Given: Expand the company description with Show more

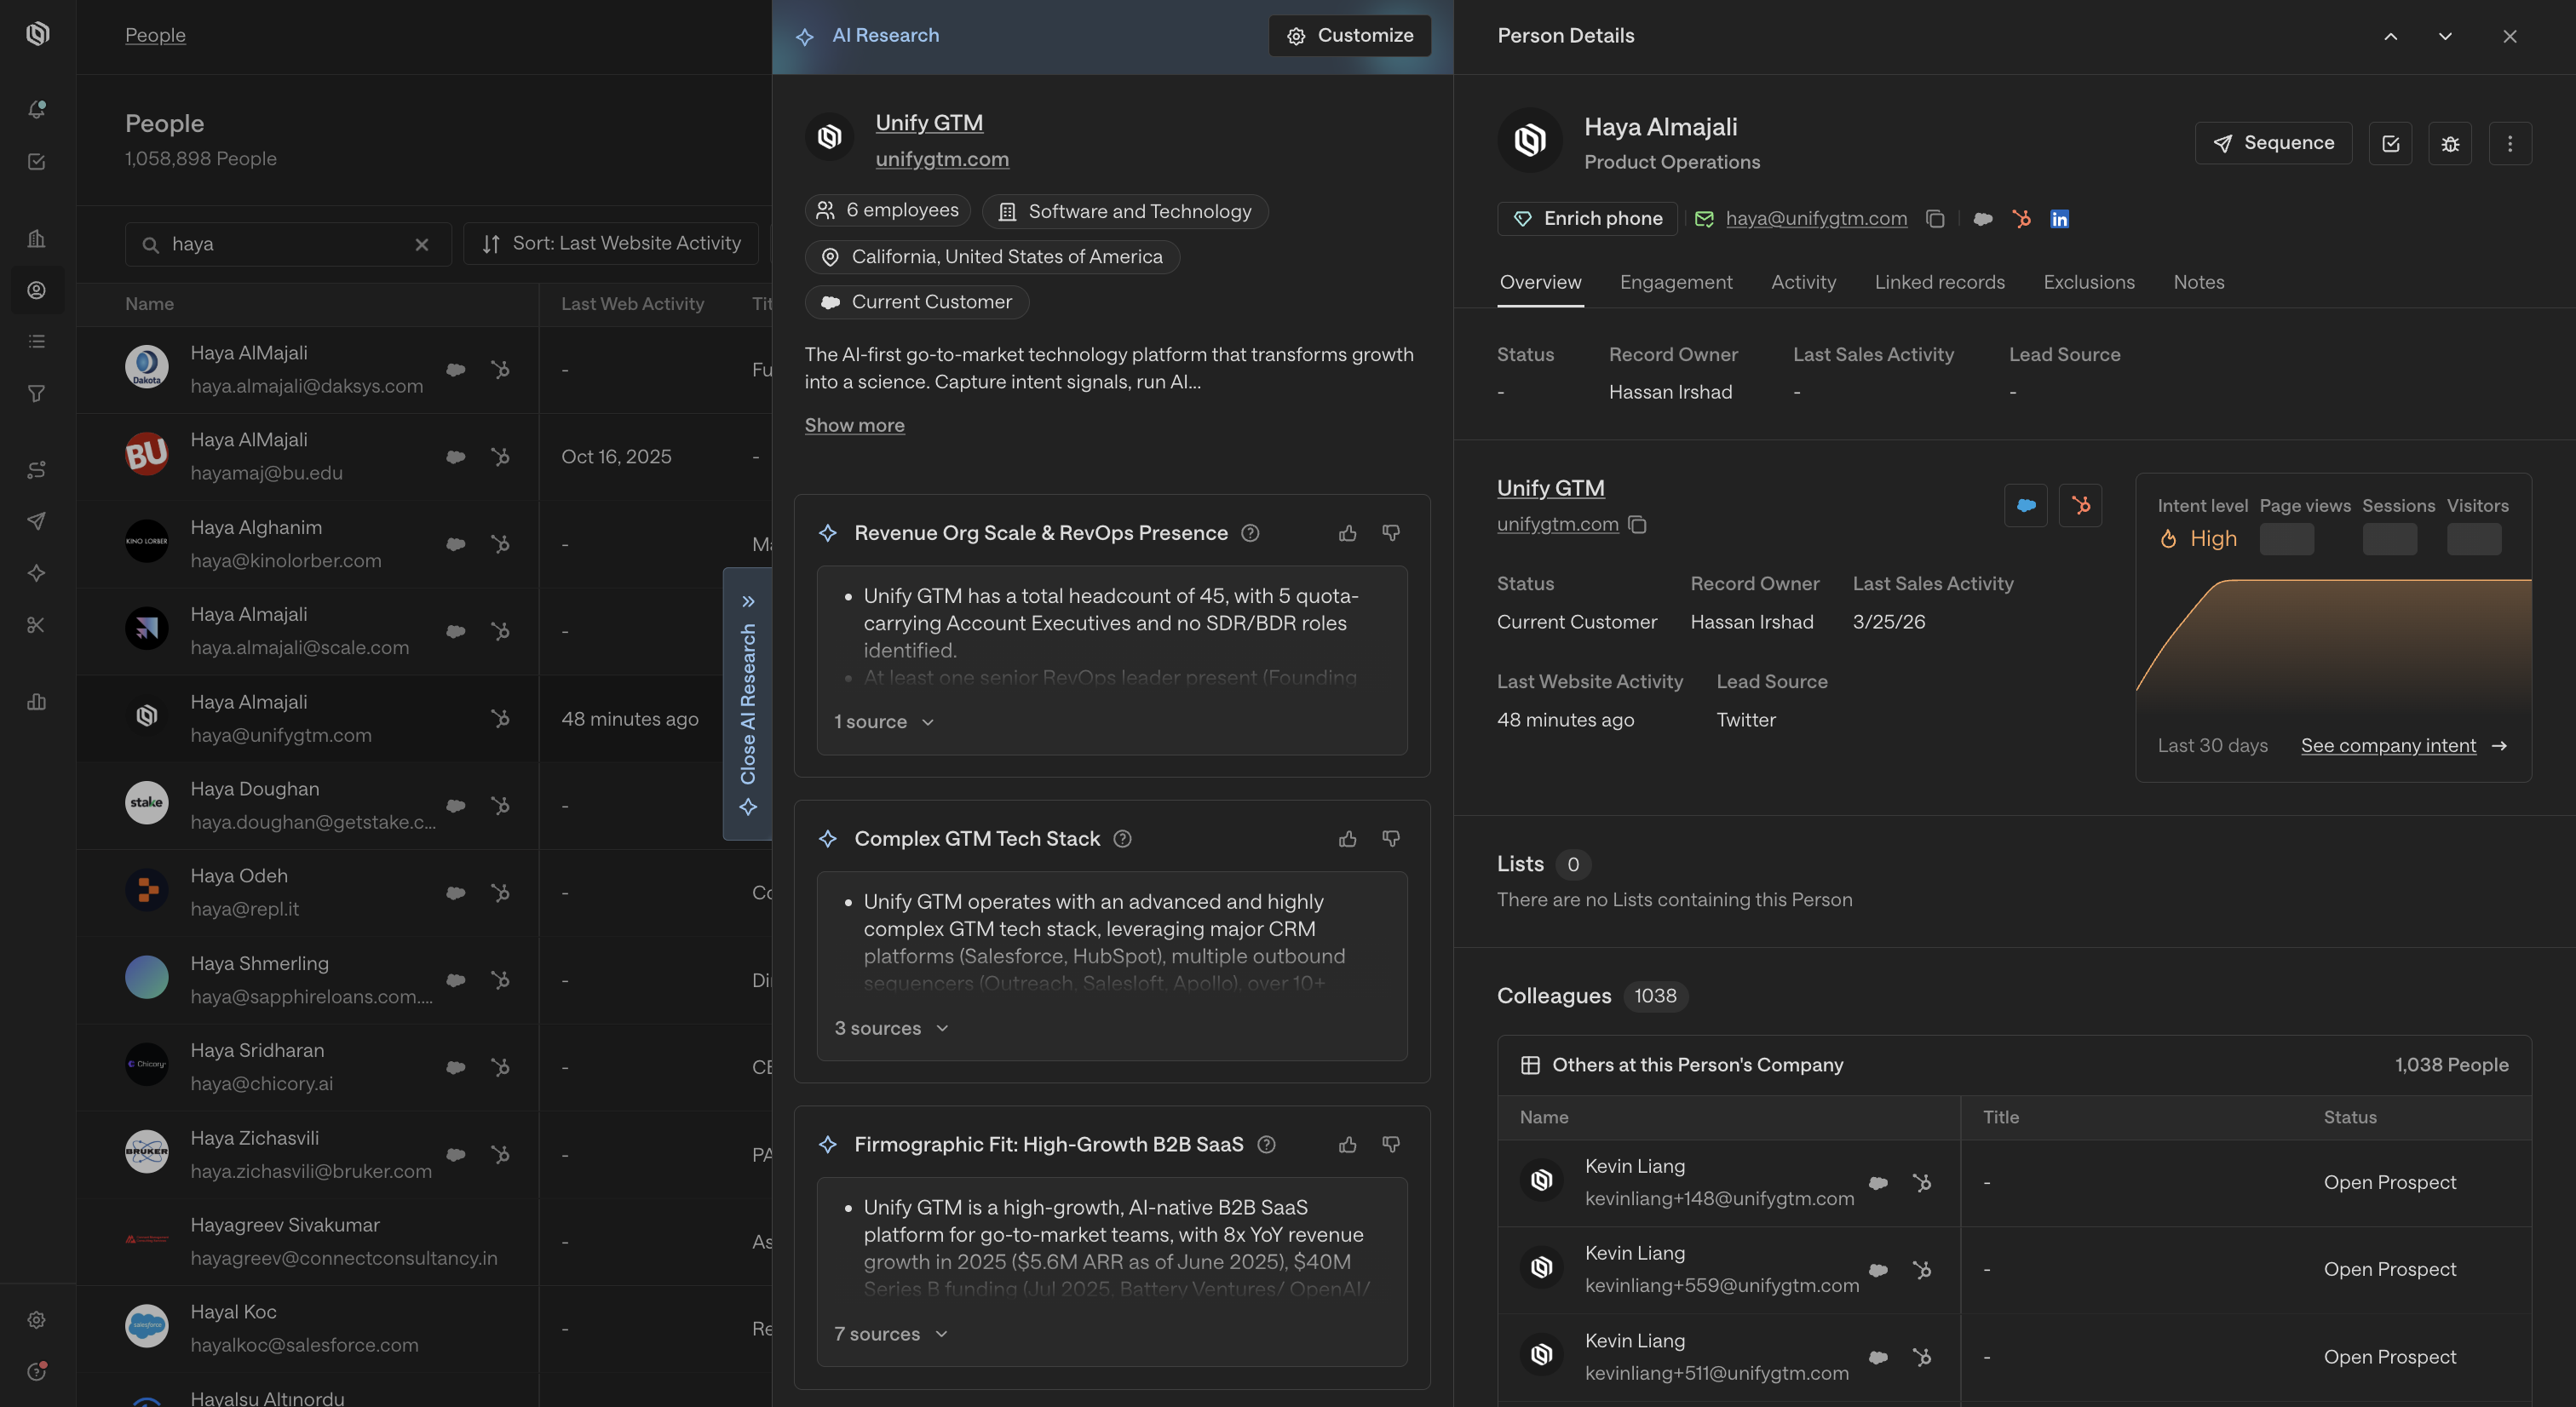Looking at the screenshot, I should point(855,425).
